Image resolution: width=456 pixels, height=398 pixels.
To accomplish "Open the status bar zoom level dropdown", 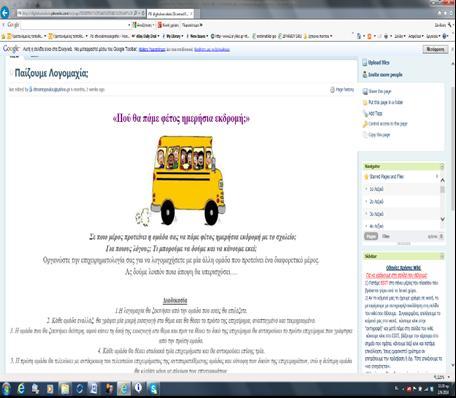I will point(448,377).
